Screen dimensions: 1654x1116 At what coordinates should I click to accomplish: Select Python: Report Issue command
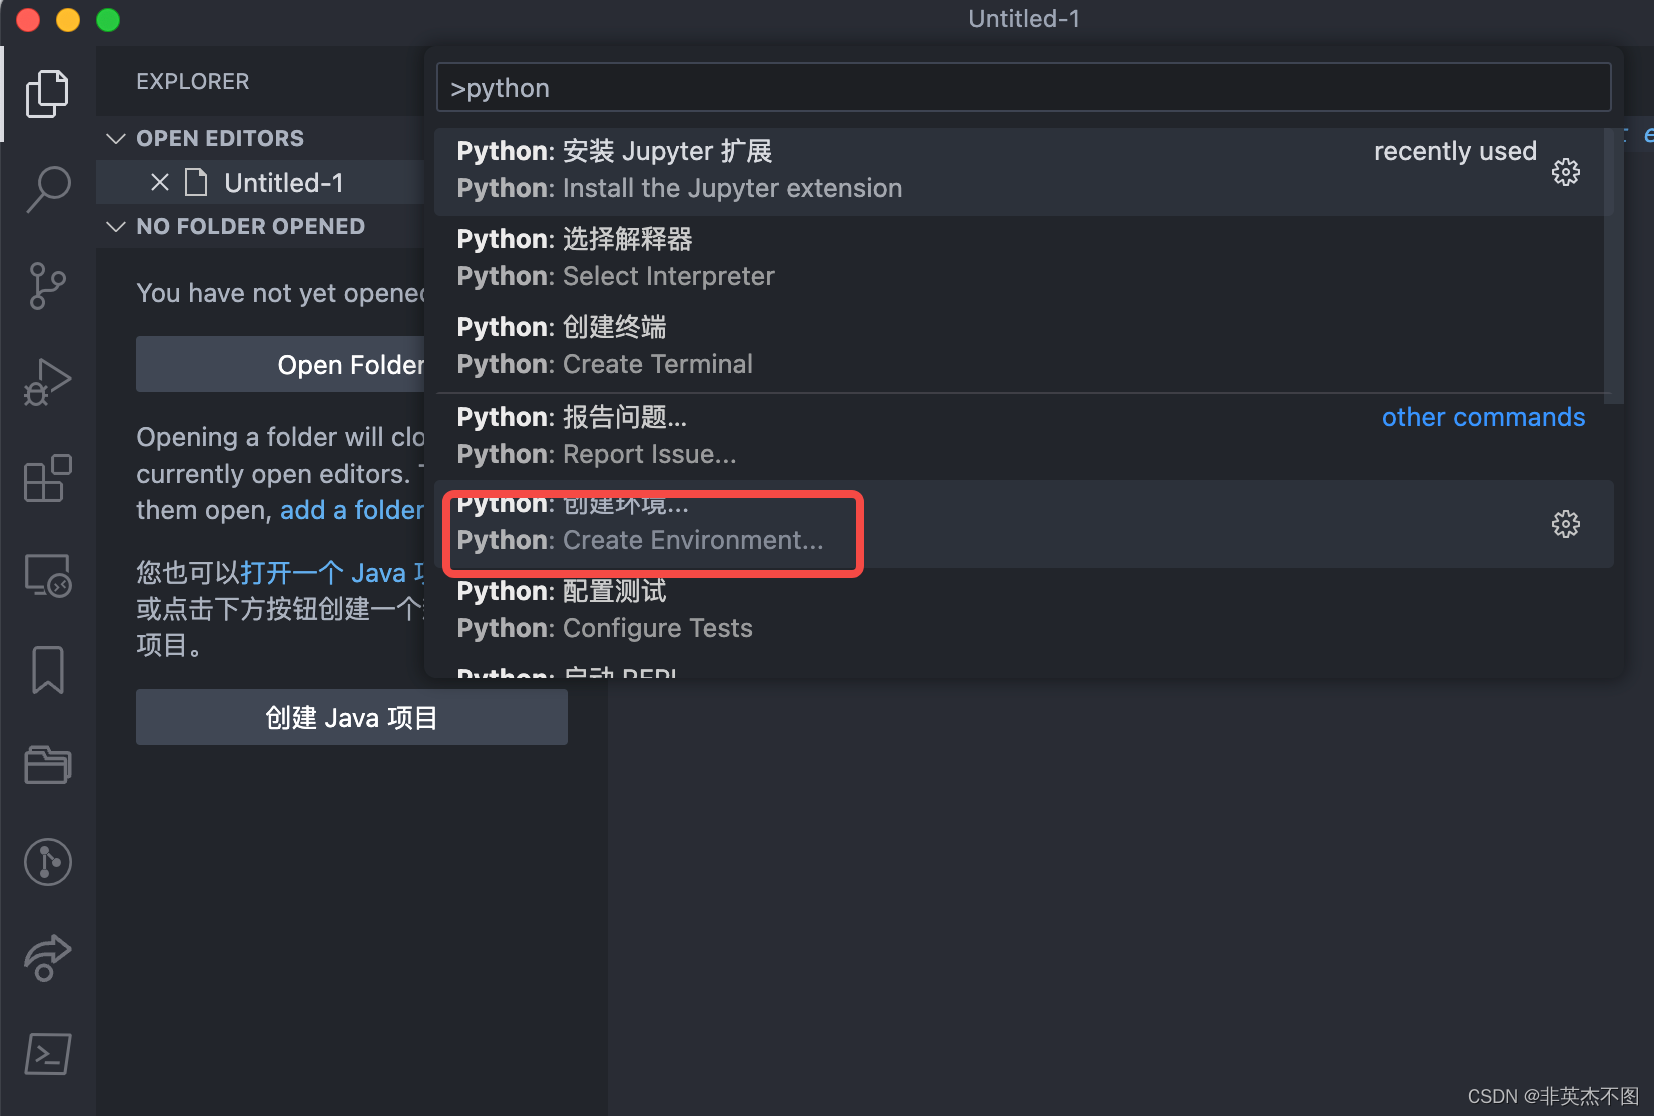tap(1024, 436)
